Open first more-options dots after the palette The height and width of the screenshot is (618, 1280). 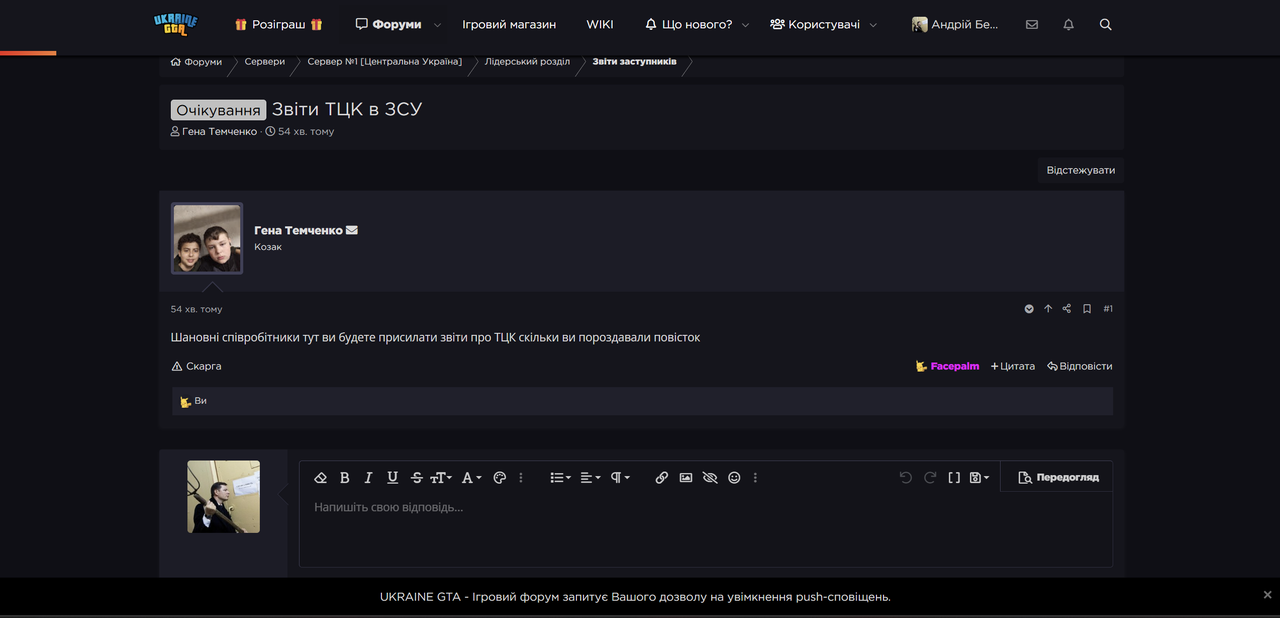[521, 478]
